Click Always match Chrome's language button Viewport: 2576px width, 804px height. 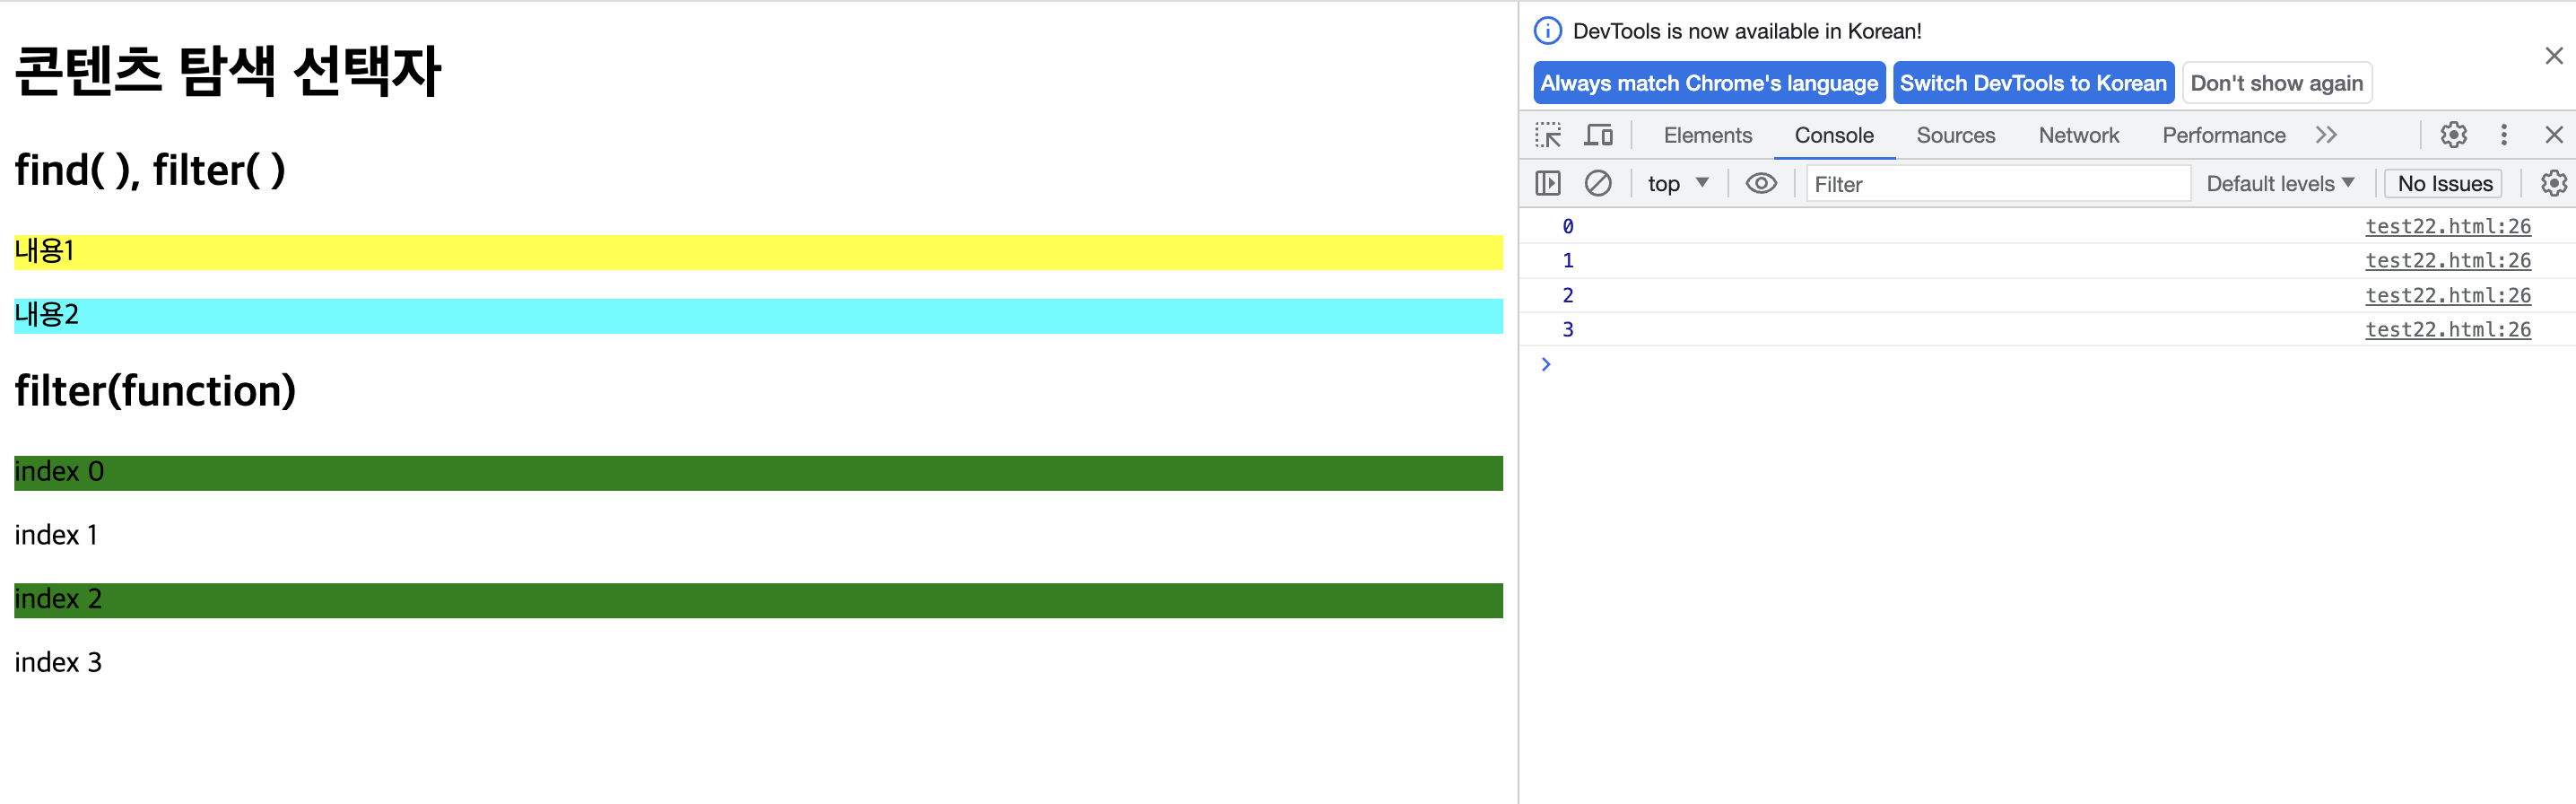(1709, 83)
